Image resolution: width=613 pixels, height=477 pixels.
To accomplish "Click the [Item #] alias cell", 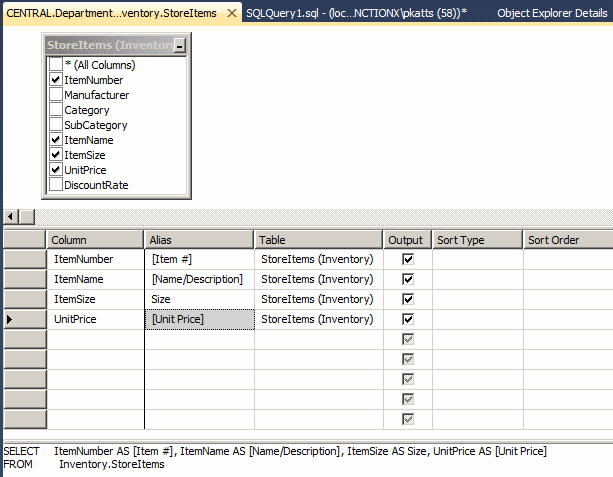I will pyautogui.click(x=199, y=259).
